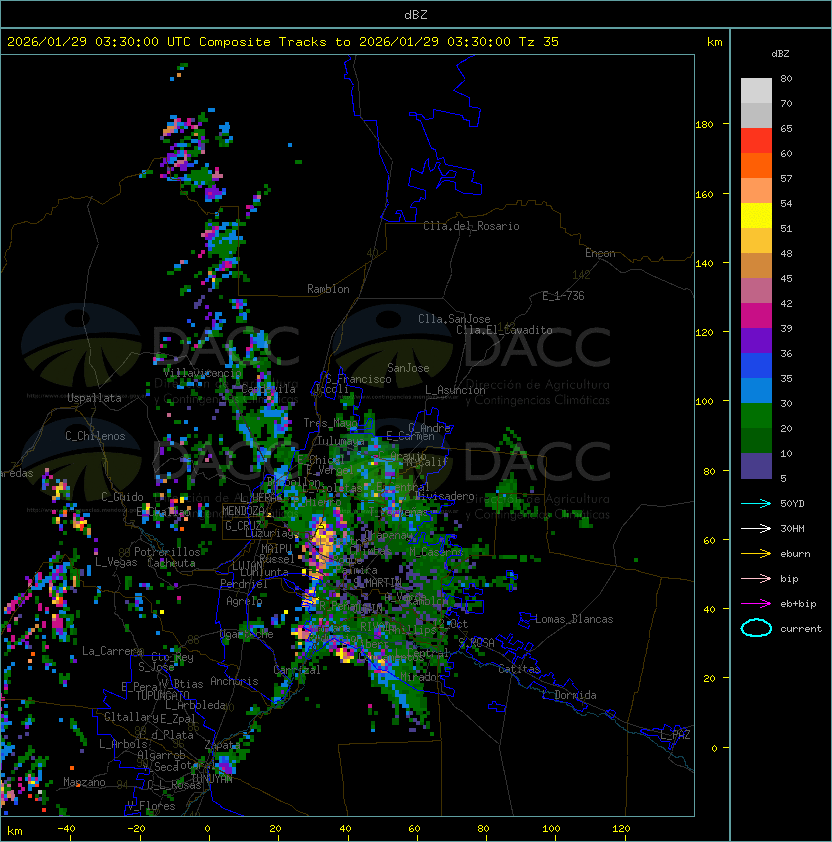Screen dimensions: 832x842
Task: Click the 'Encon' place label
Action: click(600, 253)
